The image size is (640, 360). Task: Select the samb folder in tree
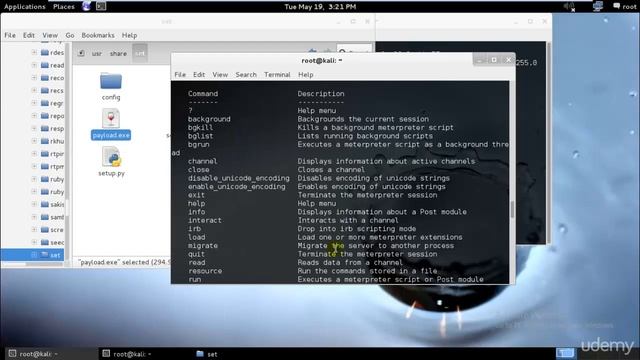tap(53, 217)
